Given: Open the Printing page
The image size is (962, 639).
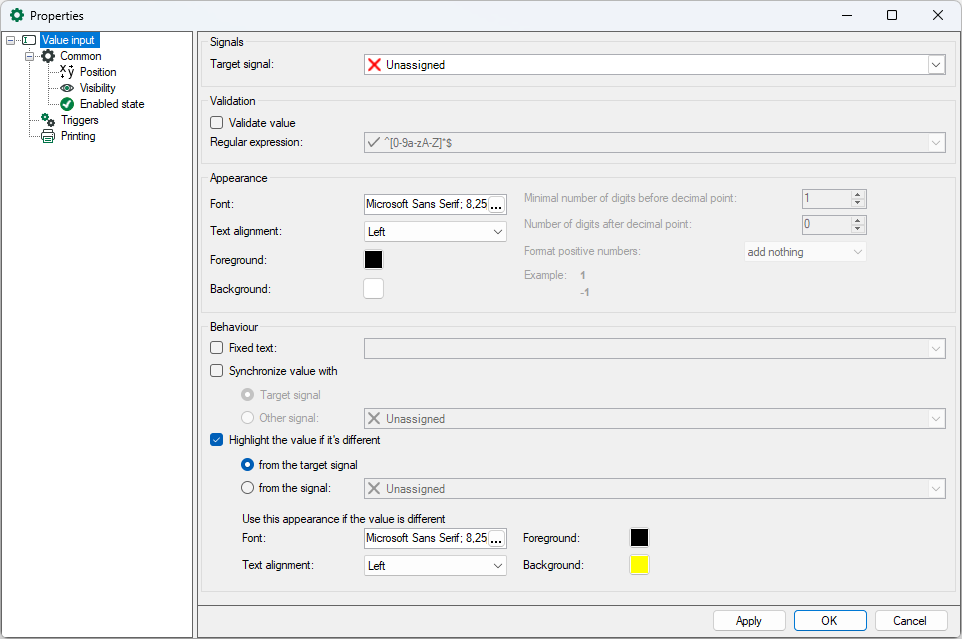Looking at the screenshot, I should pyautogui.click(x=78, y=136).
